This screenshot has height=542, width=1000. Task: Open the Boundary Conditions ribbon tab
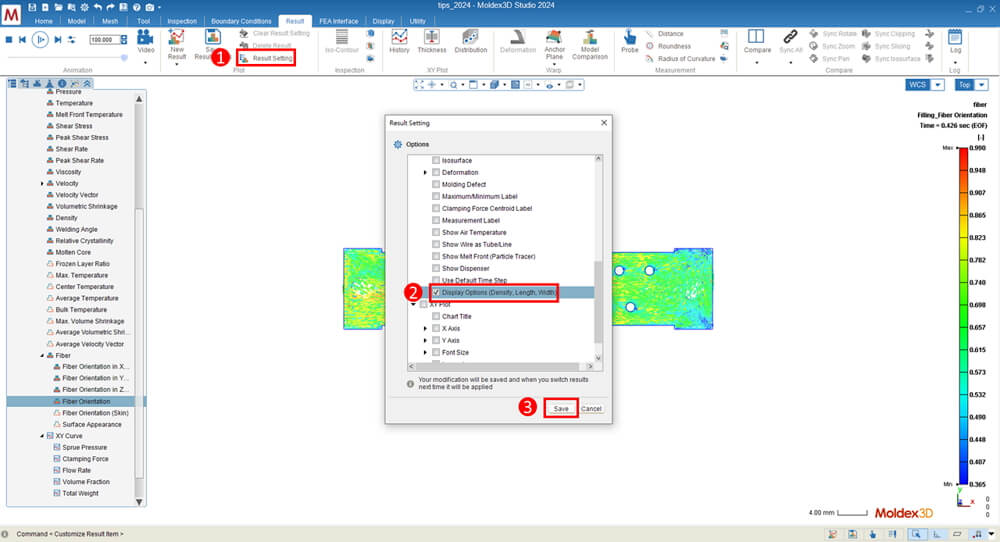click(x=241, y=21)
